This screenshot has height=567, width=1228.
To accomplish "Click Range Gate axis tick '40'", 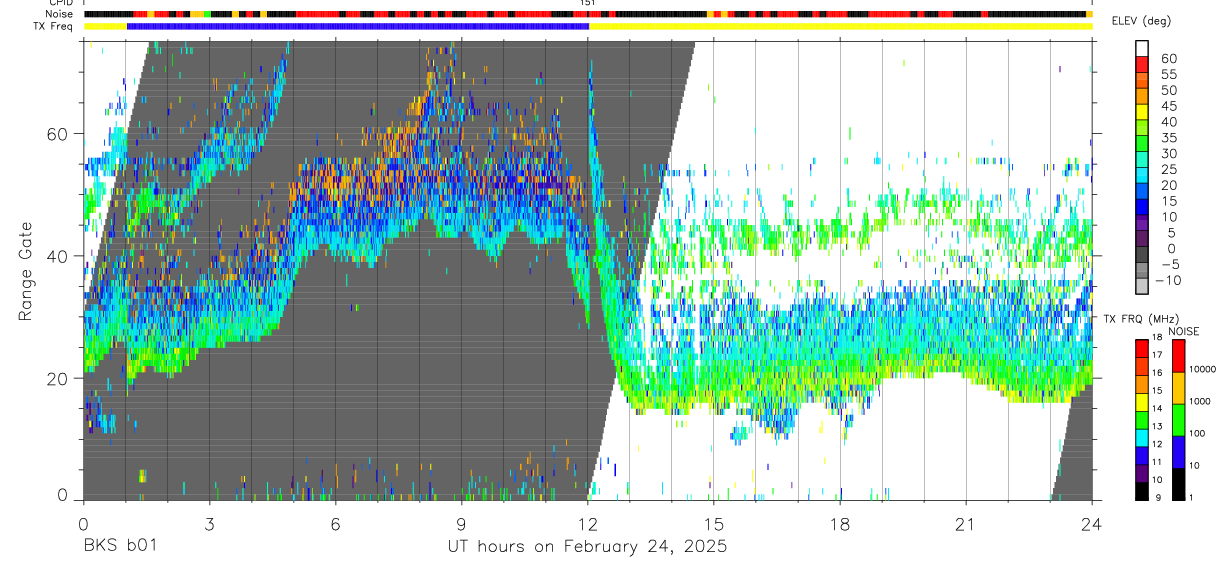I will click(58, 256).
